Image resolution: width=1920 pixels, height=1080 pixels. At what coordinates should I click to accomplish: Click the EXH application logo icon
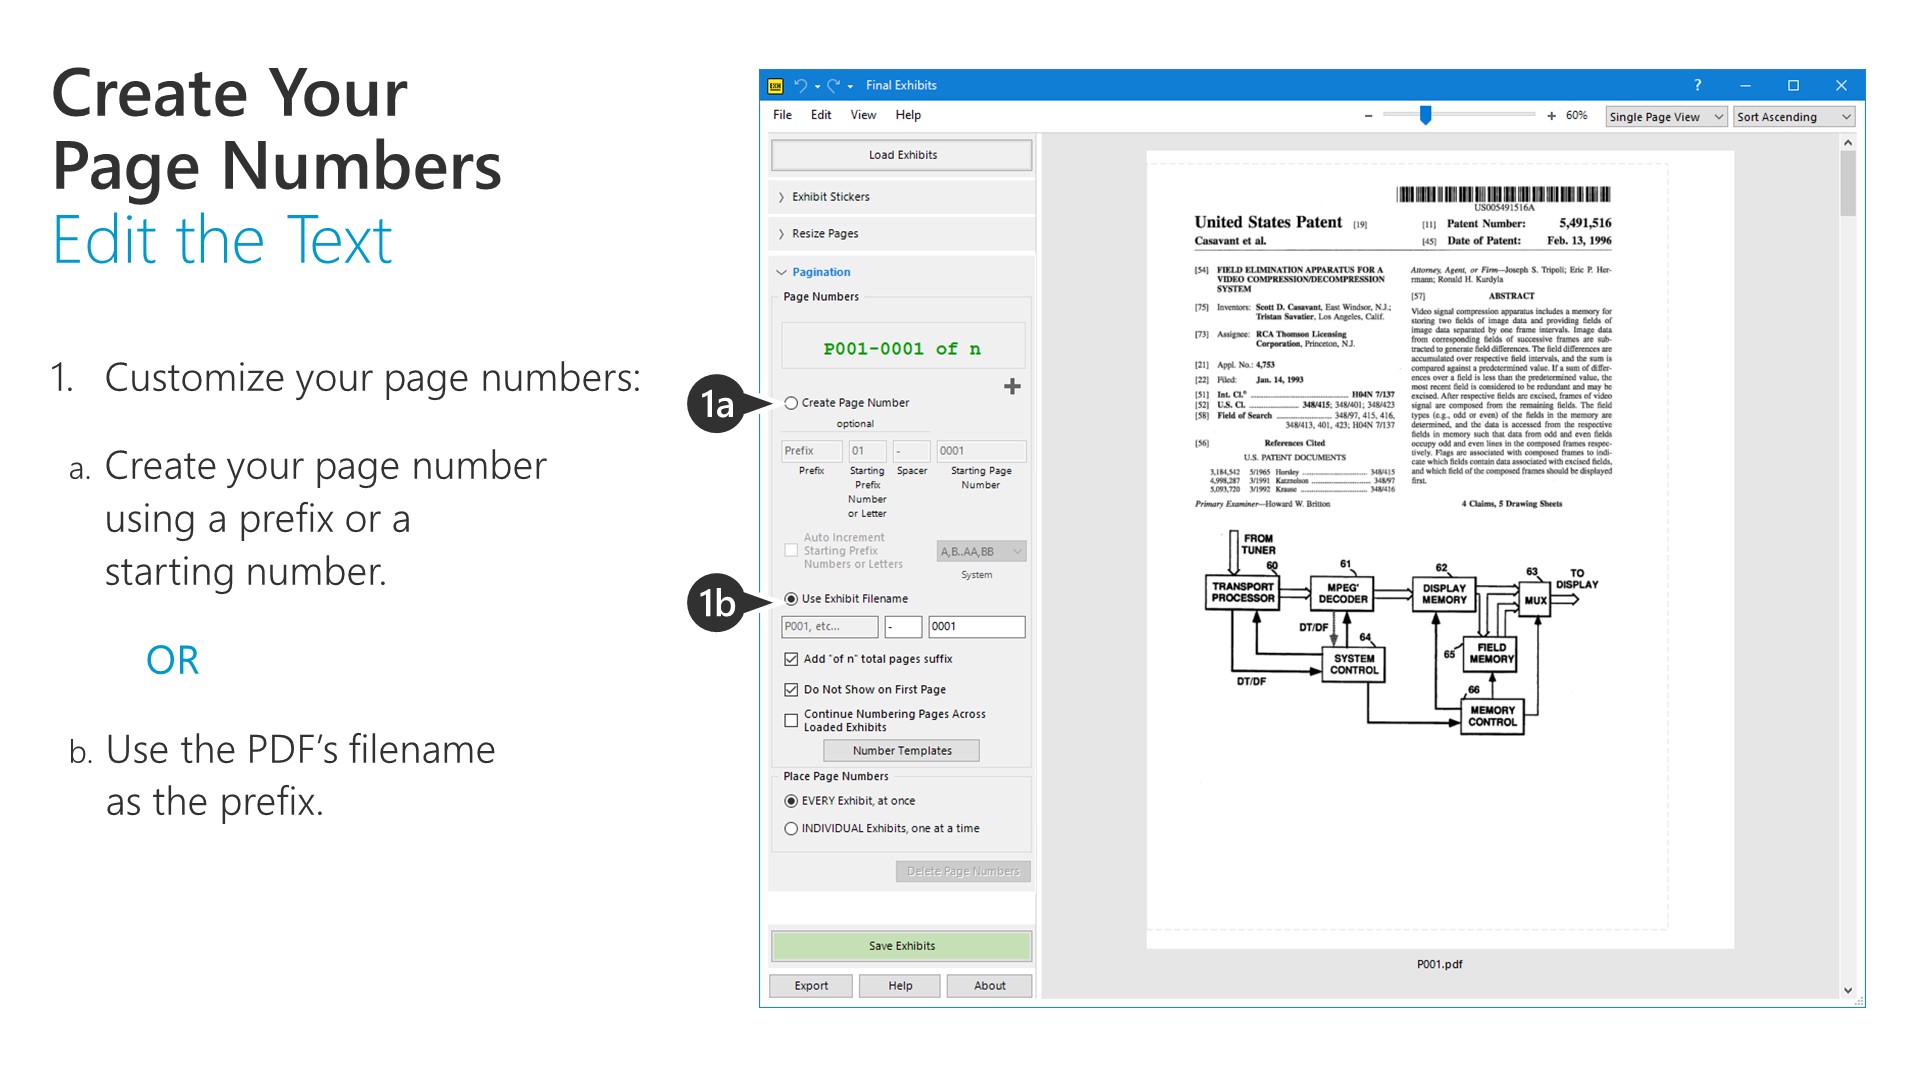click(774, 85)
